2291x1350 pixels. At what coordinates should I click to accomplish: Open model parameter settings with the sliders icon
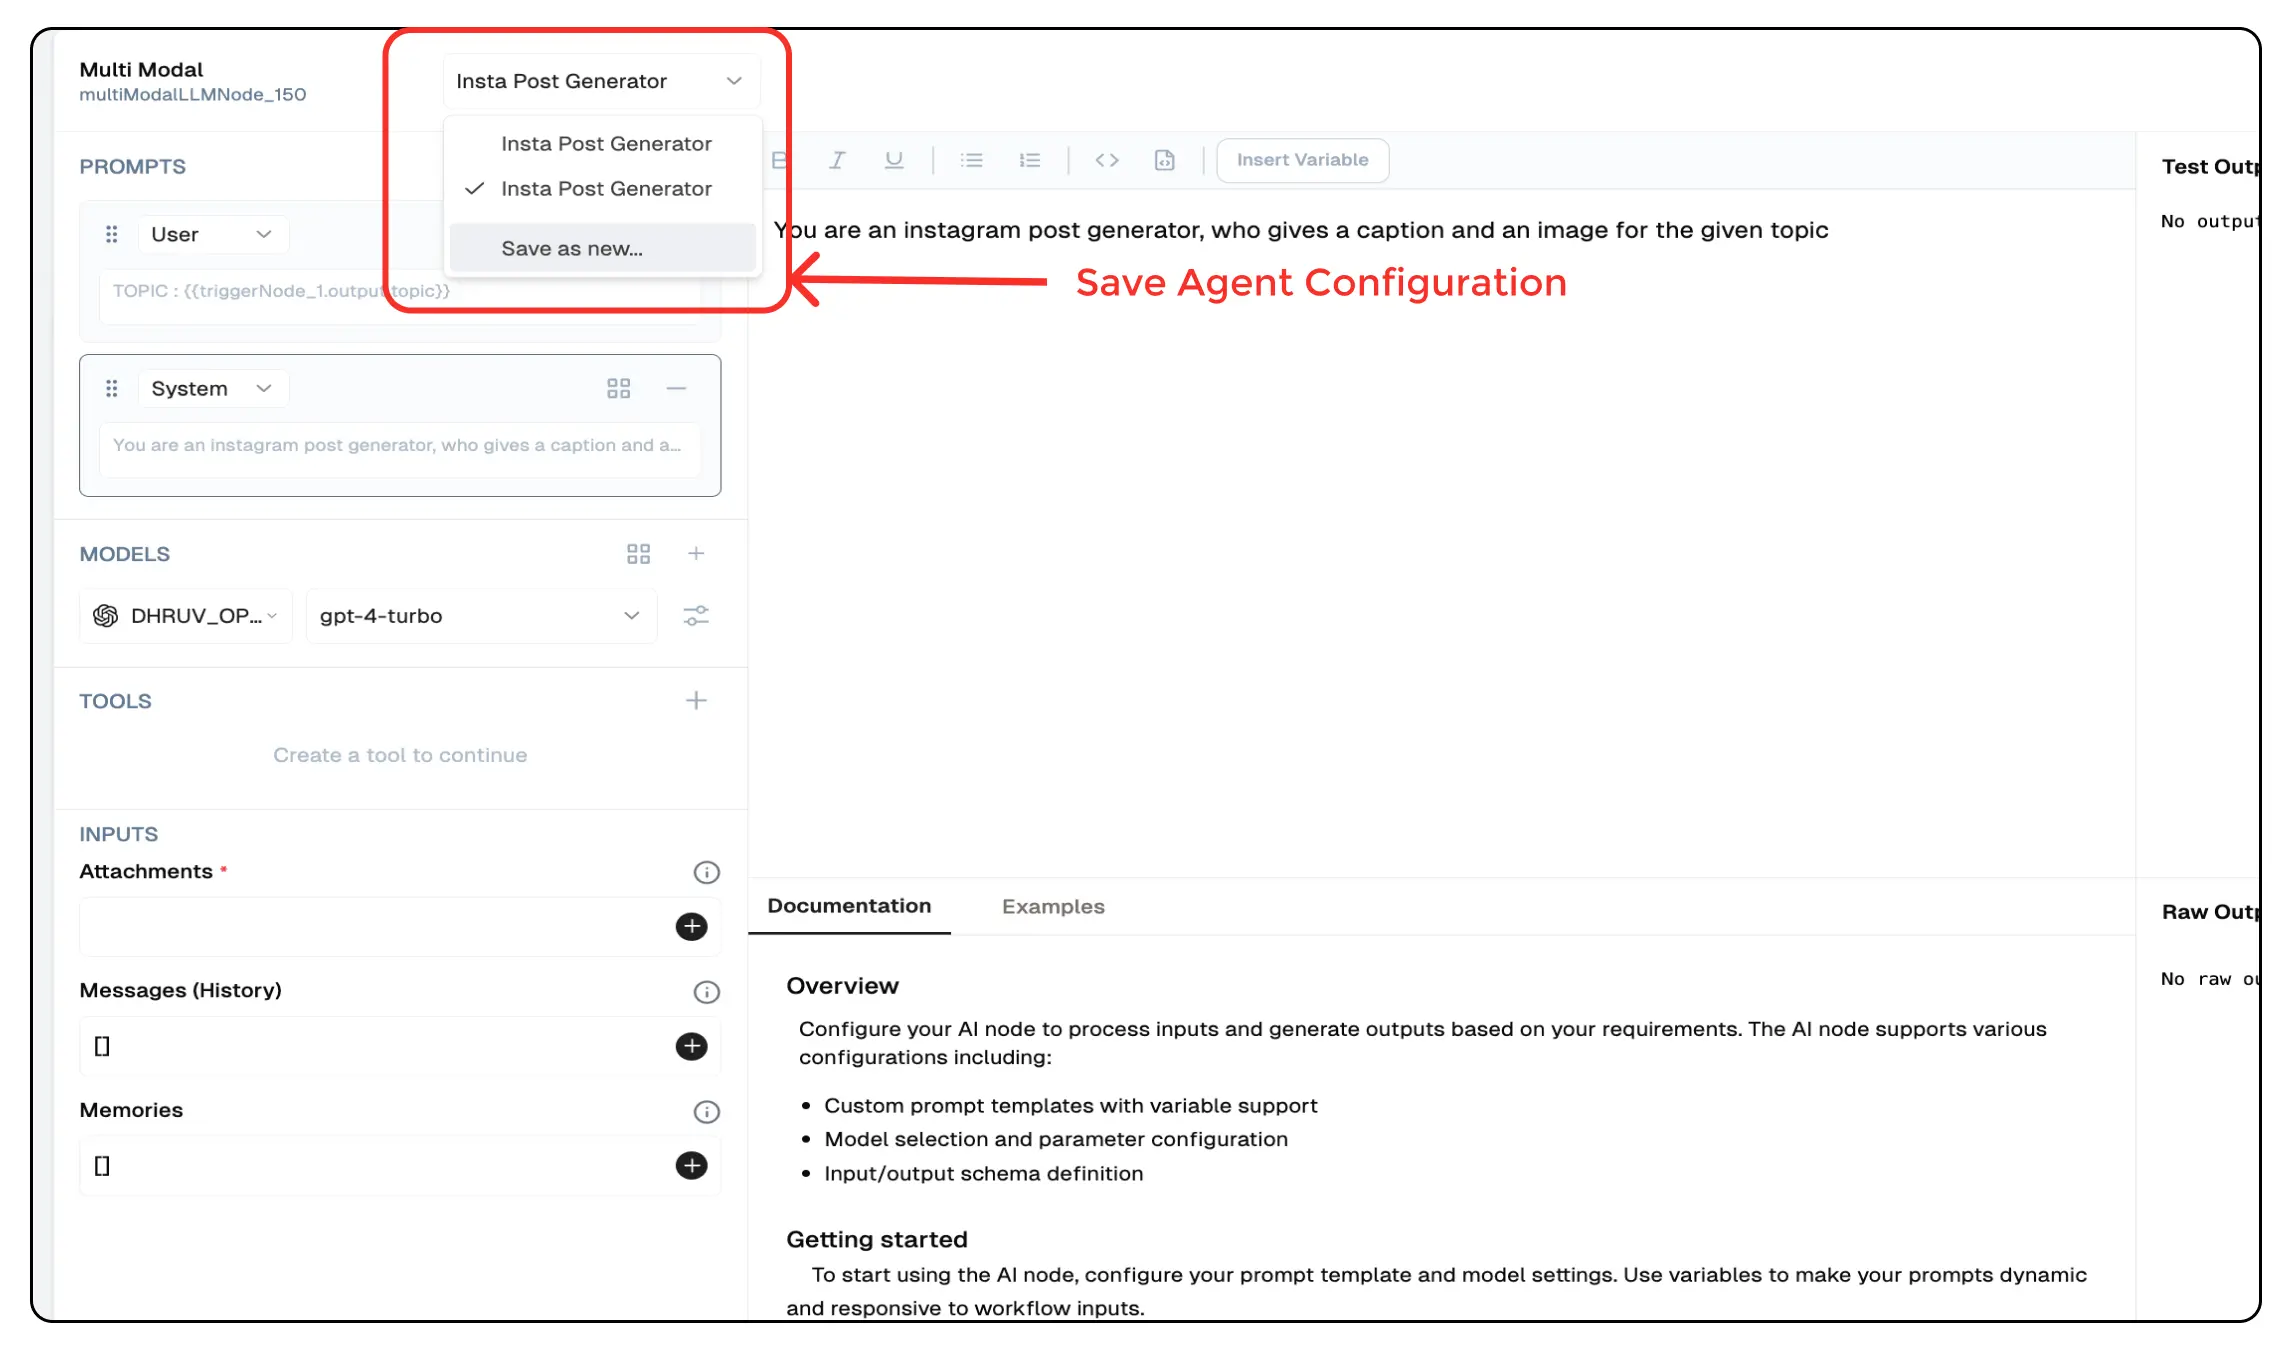click(x=697, y=616)
